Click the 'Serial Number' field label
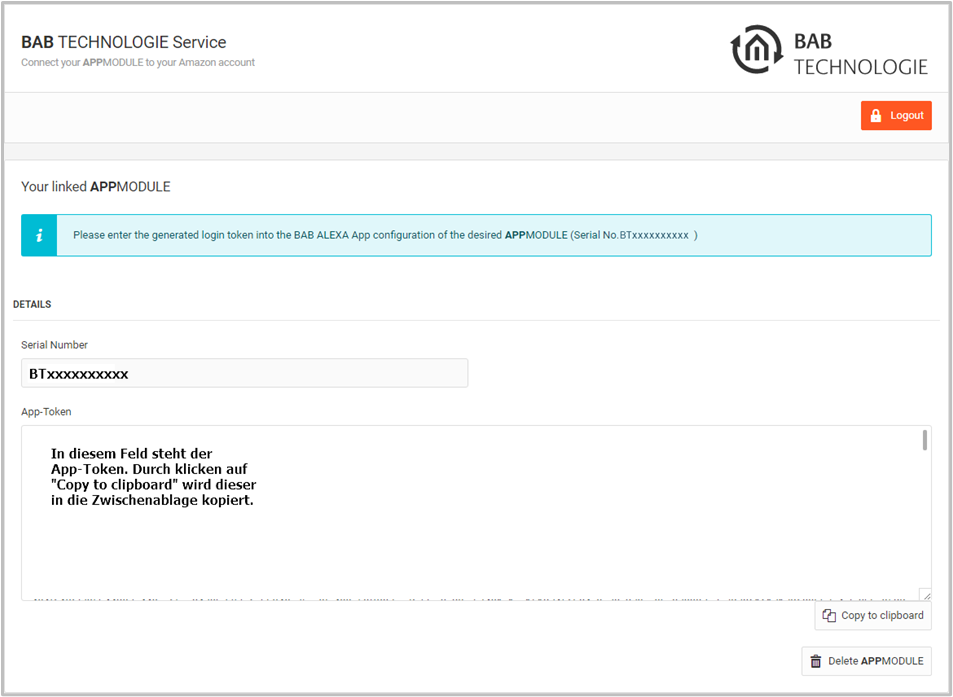This screenshot has height=697, width=953. (55, 345)
